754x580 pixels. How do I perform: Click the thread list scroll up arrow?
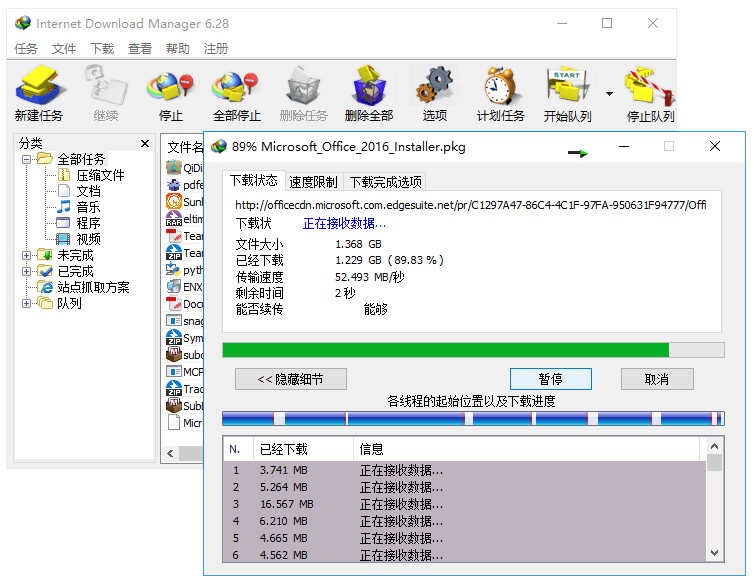(x=715, y=446)
